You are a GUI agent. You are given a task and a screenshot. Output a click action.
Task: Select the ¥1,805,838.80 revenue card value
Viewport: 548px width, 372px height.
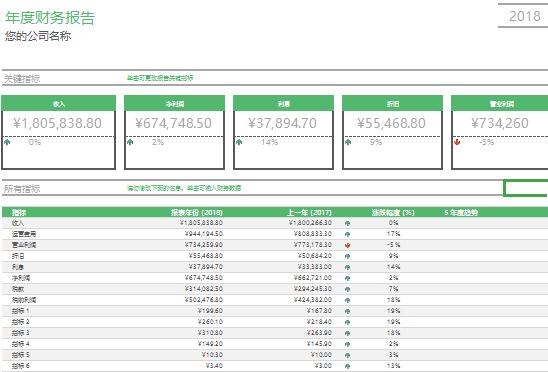[x=58, y=123]
